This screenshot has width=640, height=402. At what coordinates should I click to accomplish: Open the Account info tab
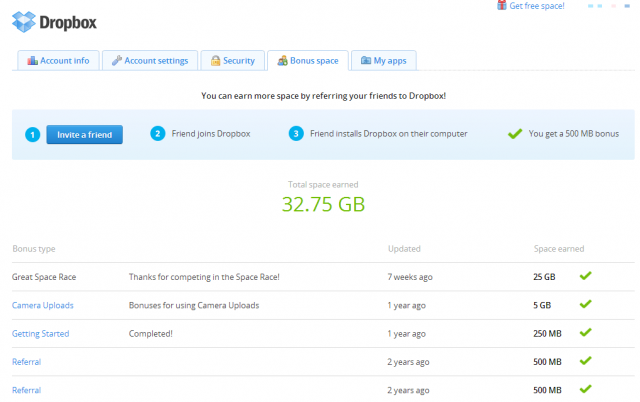point(58,60)
